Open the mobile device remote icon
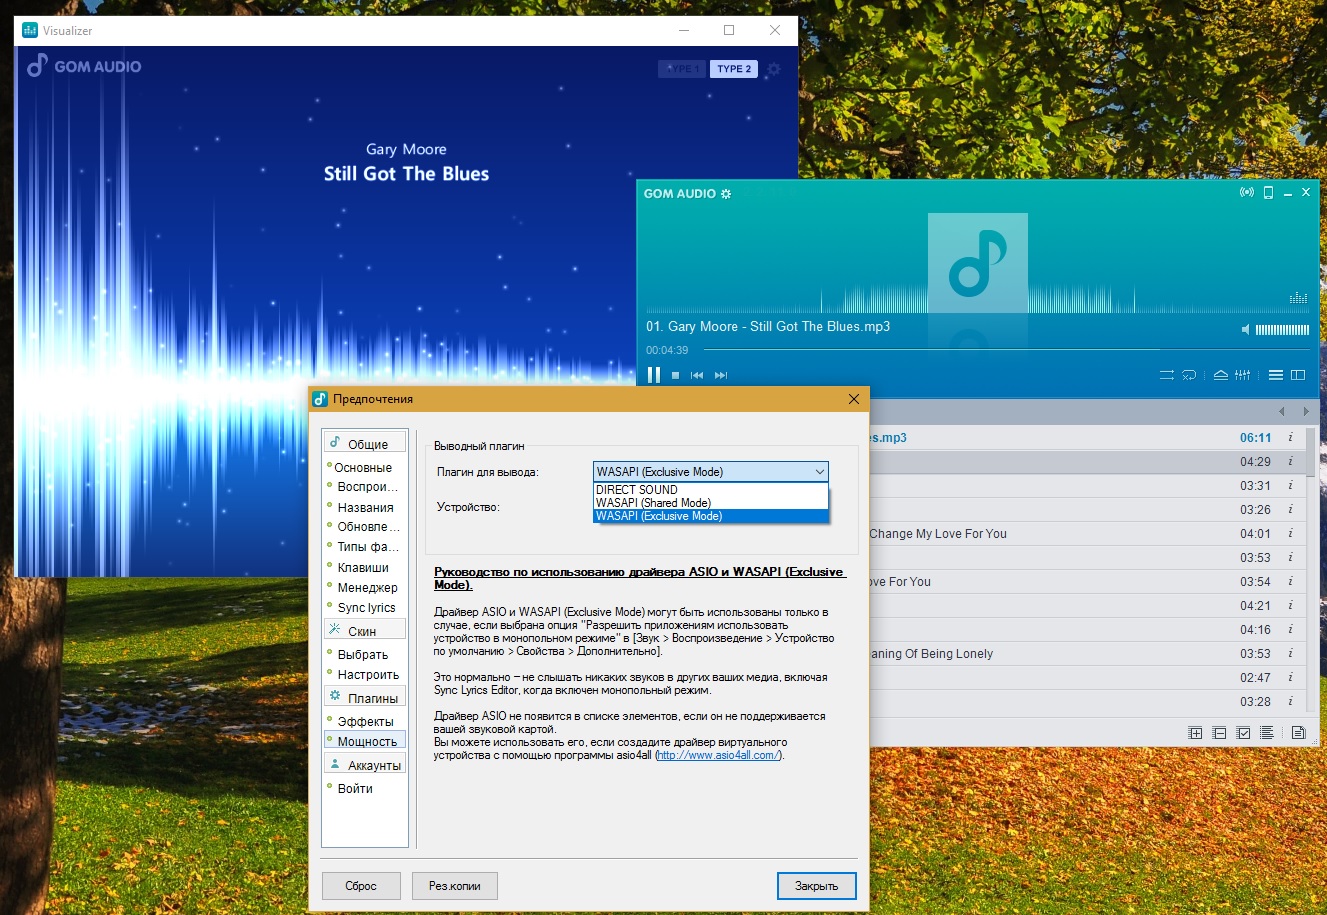Image resolution: width=1327 pixels, height=915 pixels. 1268,193
